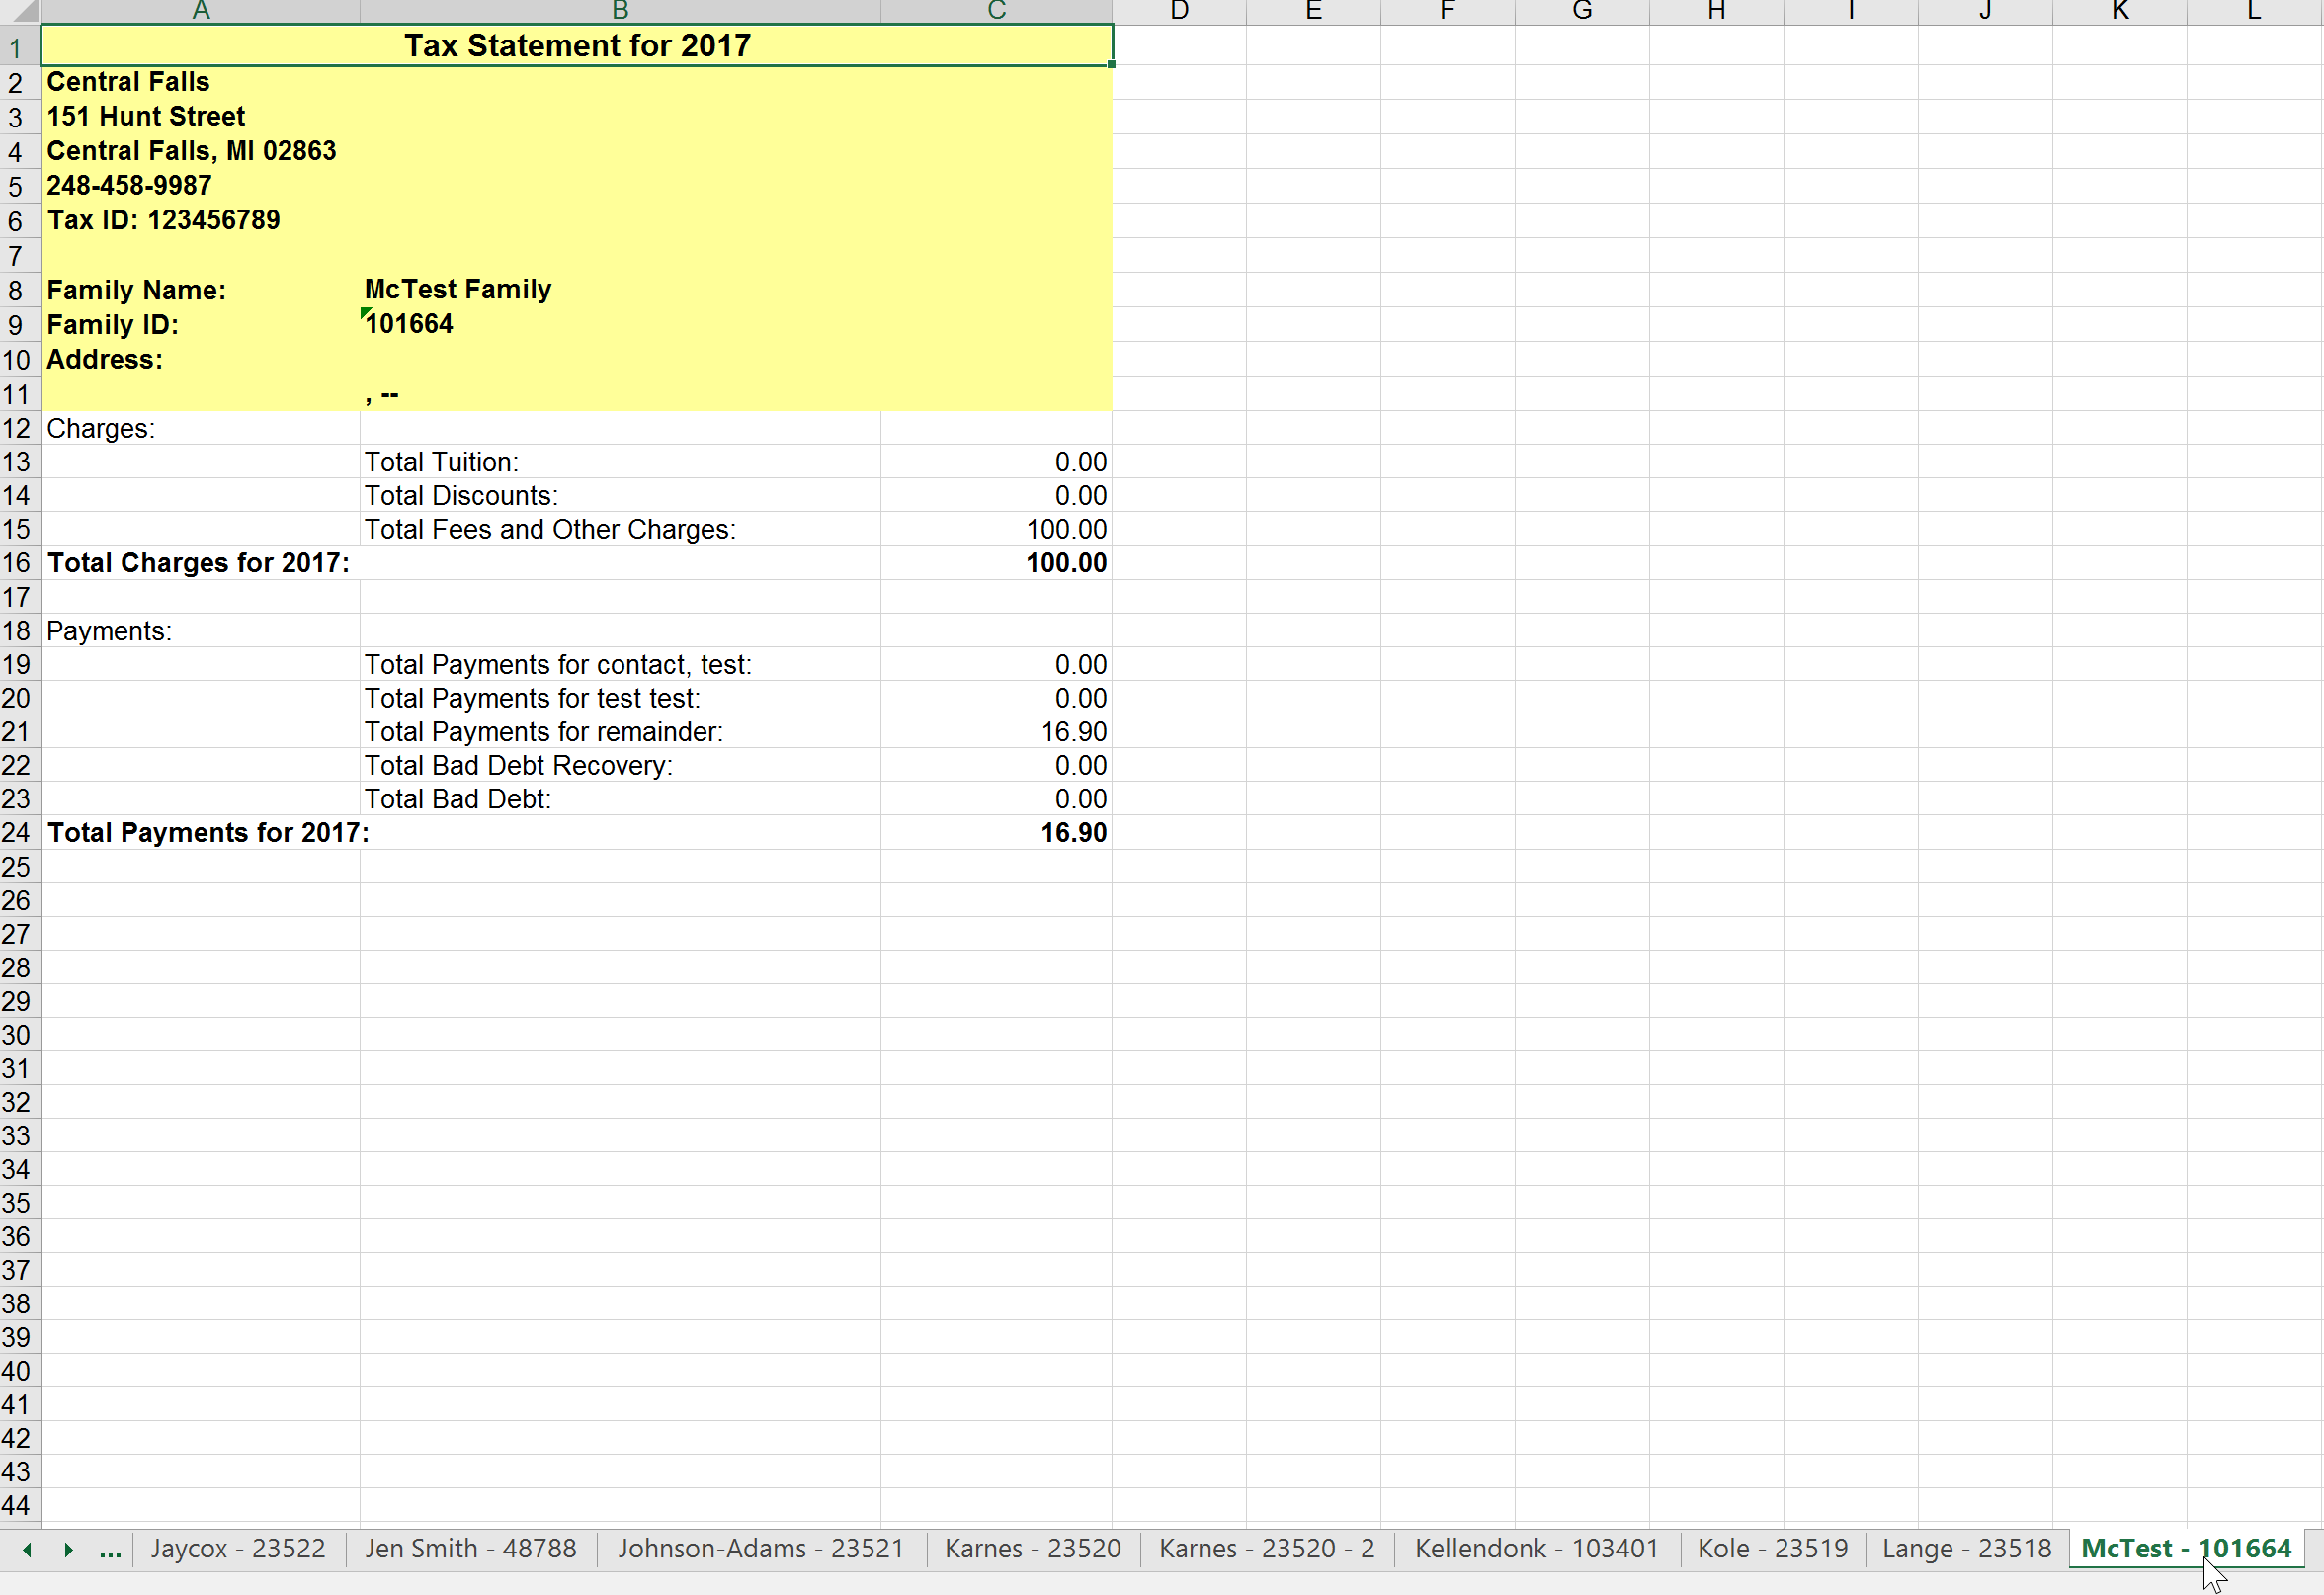Screen dimensions: 2324x1595
Task: Click the Tax Statement for 2017 title cell
Action: [577, 46]
